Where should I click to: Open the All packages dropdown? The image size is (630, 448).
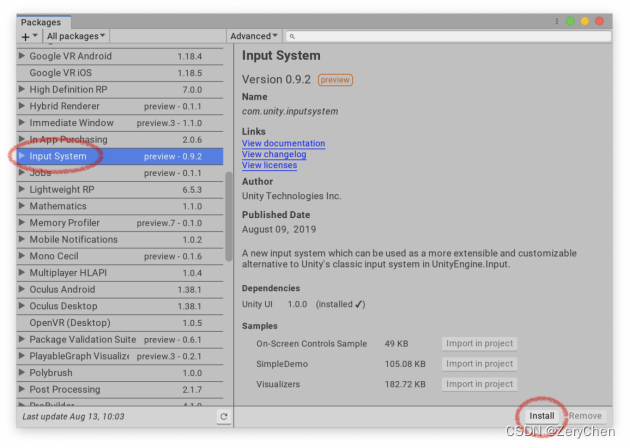tap(76, 36)
